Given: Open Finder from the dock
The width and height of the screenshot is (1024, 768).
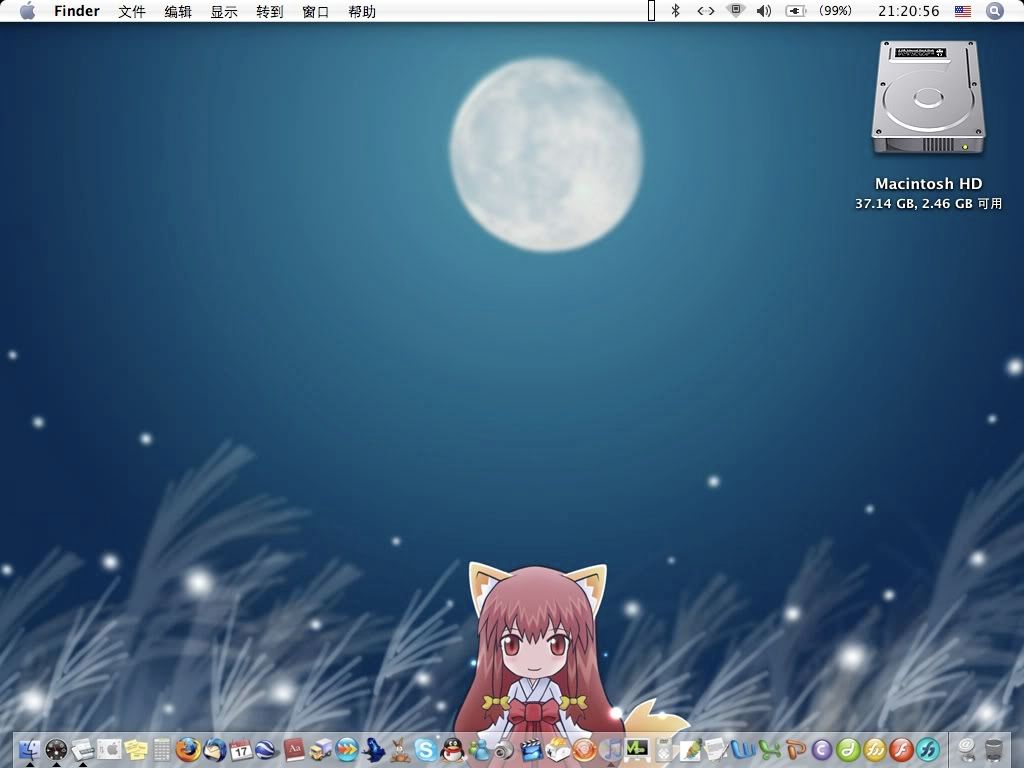Looking at the screenshot, I should [x=30, y=749].
